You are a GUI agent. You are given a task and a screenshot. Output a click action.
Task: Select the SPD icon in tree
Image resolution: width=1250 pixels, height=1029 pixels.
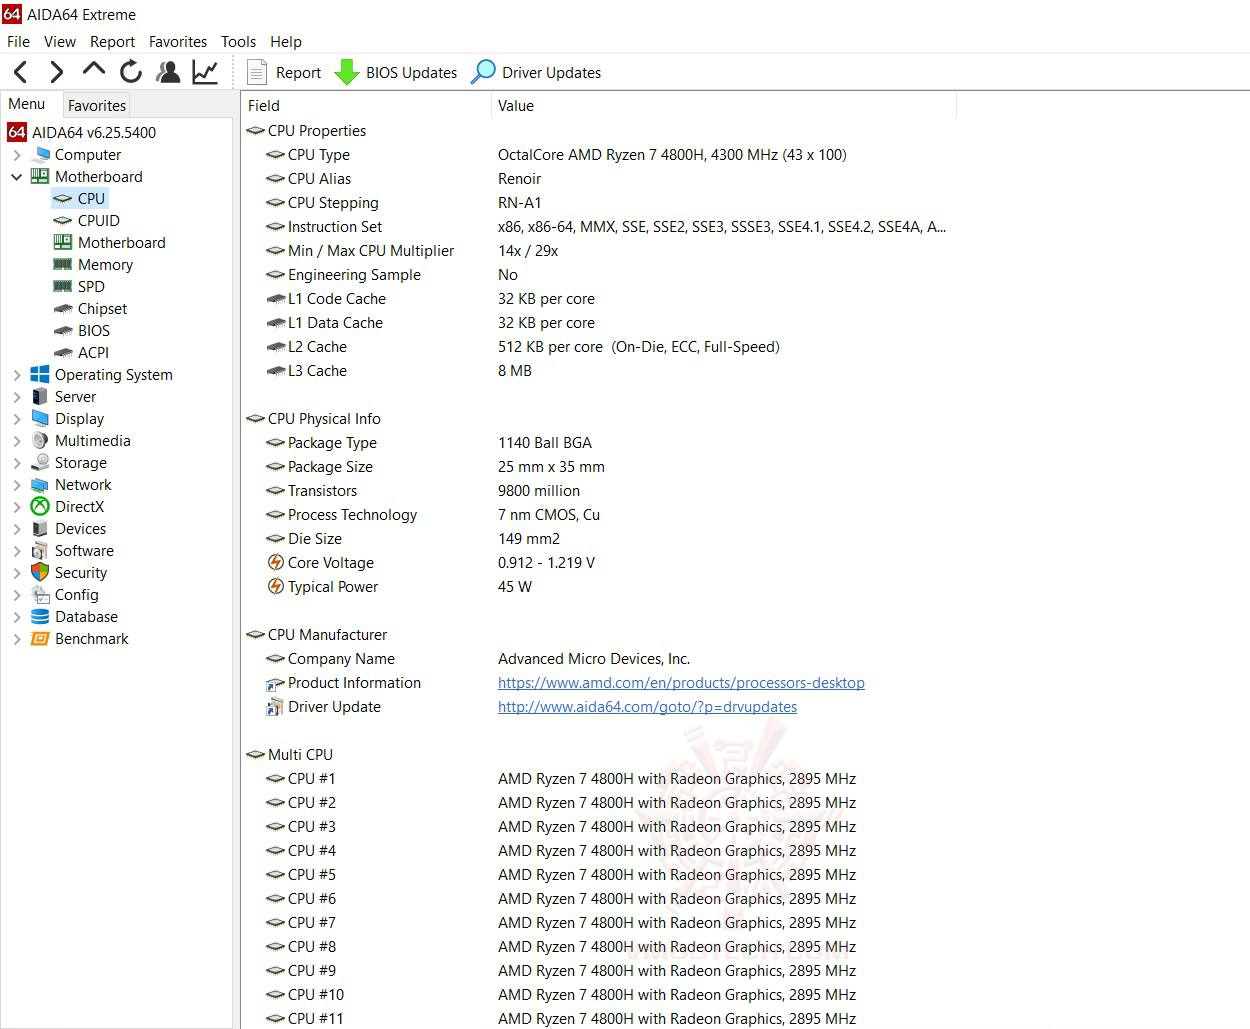[x=62, y=287]
